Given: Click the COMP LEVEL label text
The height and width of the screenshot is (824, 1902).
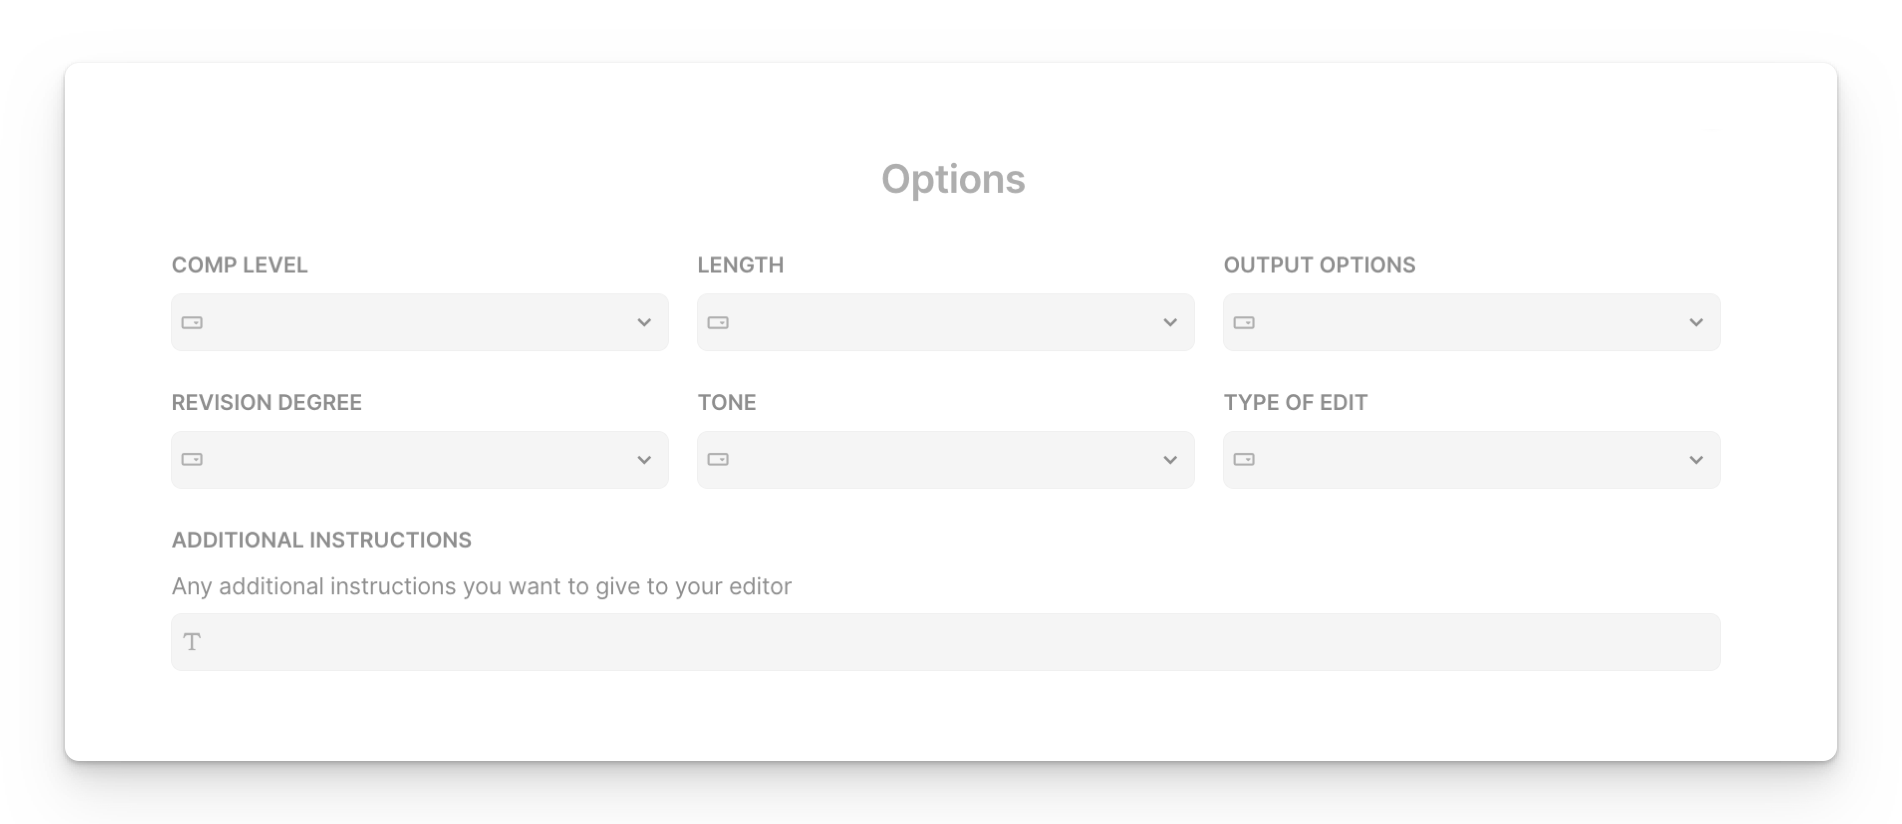Looking at the screenshot, I should coord(240,265).
